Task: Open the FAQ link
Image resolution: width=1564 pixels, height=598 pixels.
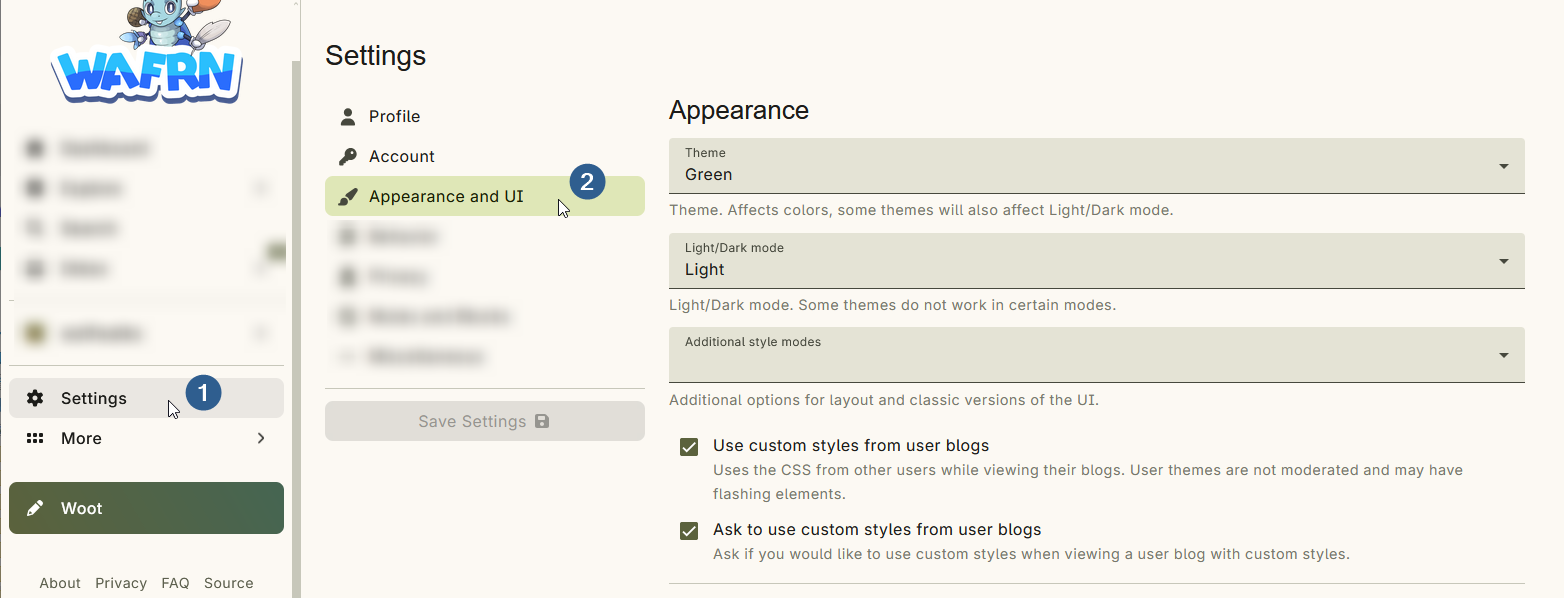Action: tap(175, 583)
